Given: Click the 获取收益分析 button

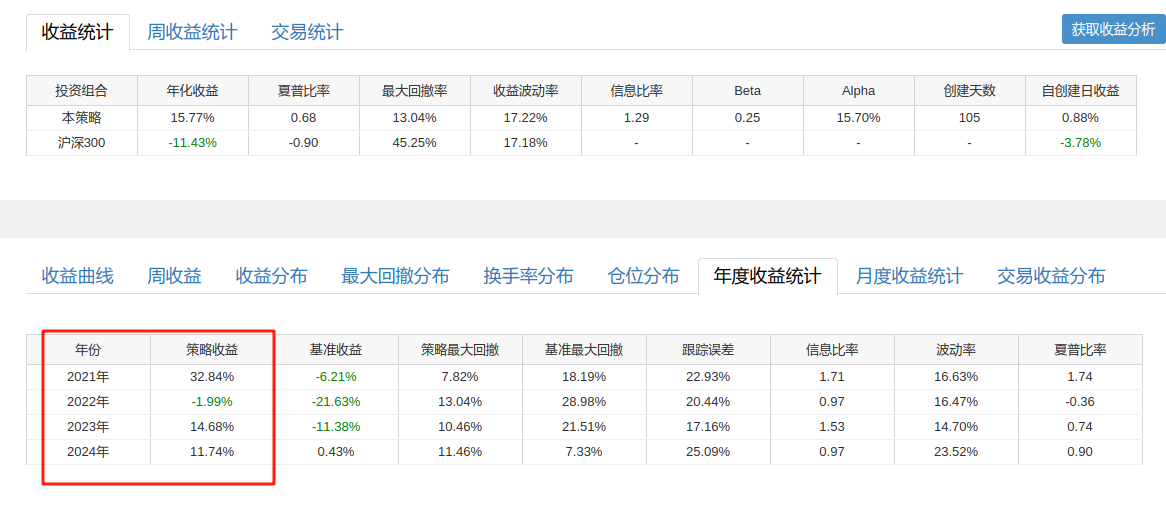Looking at the screenshot, I should click(x=1113, y=29).
